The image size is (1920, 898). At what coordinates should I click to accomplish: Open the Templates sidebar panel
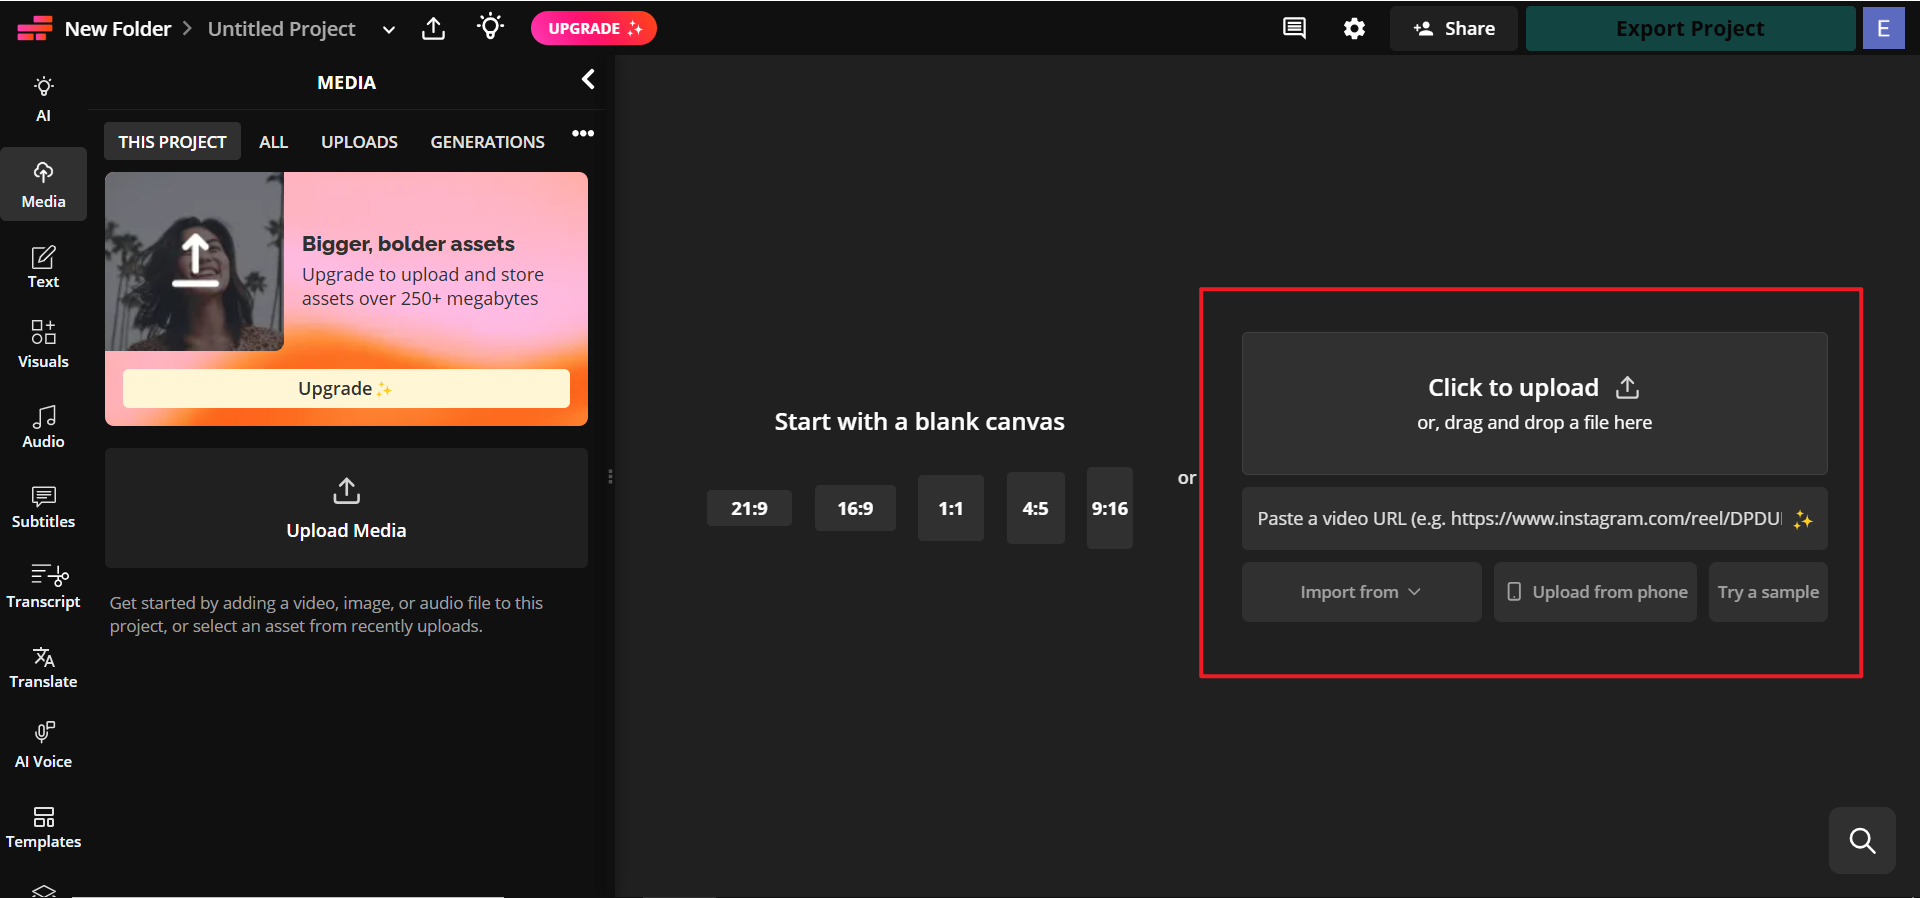[x=43, y=827]
